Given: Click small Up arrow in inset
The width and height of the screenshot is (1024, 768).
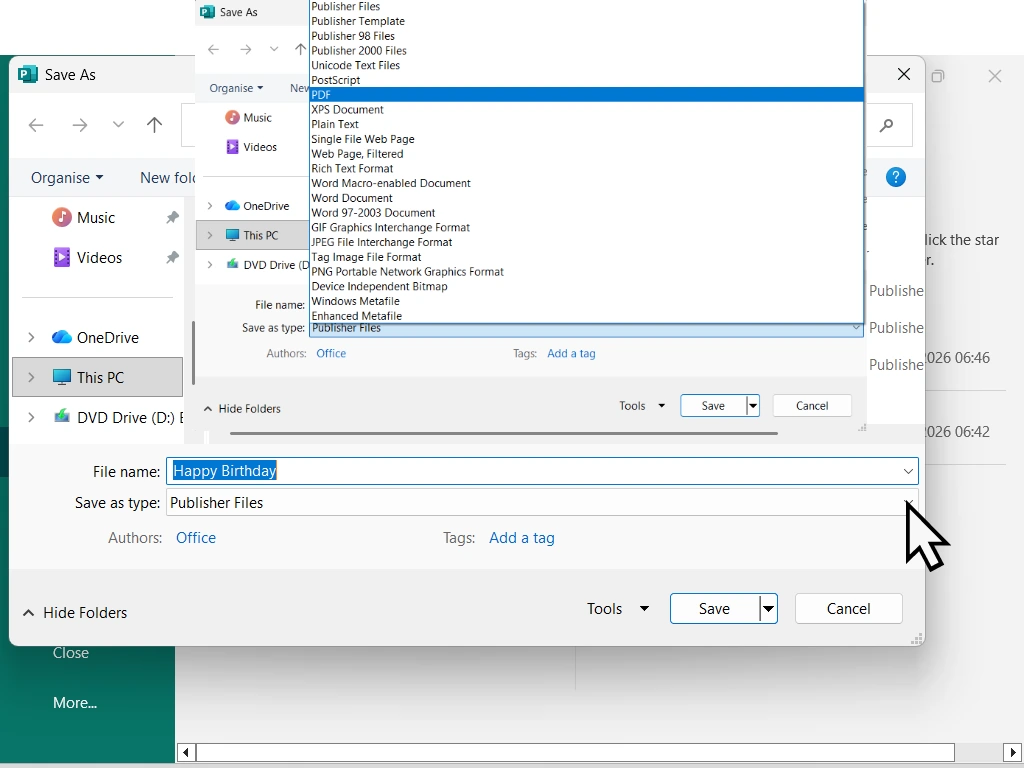Looking at the screenshot, I should click(x=300, y=50).
